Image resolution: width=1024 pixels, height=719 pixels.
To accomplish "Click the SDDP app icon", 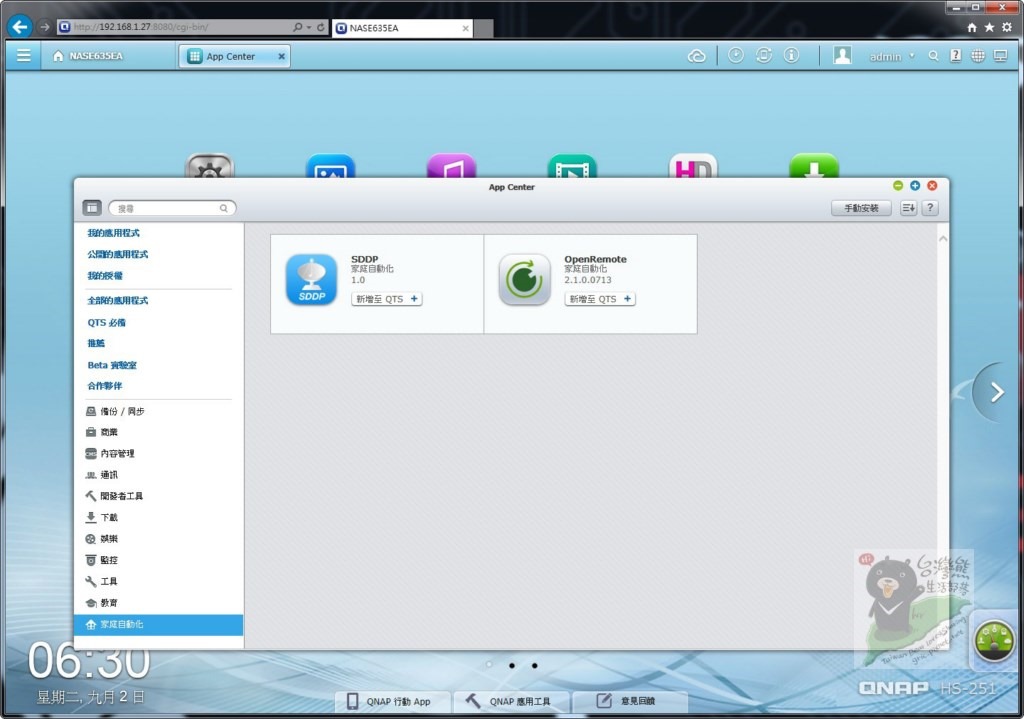I will coord(312,280).
